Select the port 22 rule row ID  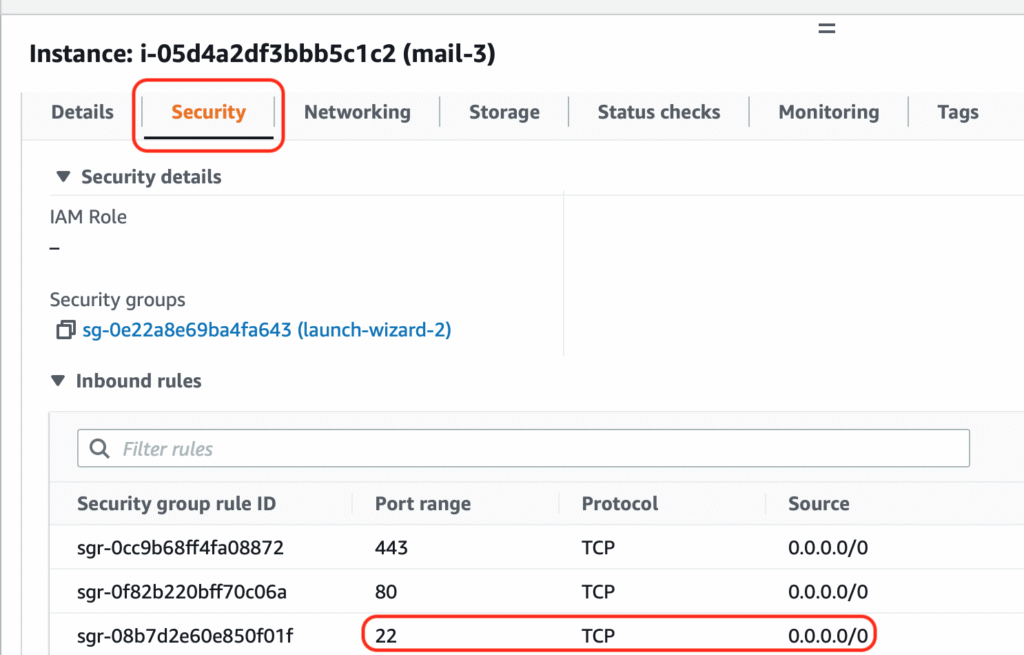pos(184,635)
